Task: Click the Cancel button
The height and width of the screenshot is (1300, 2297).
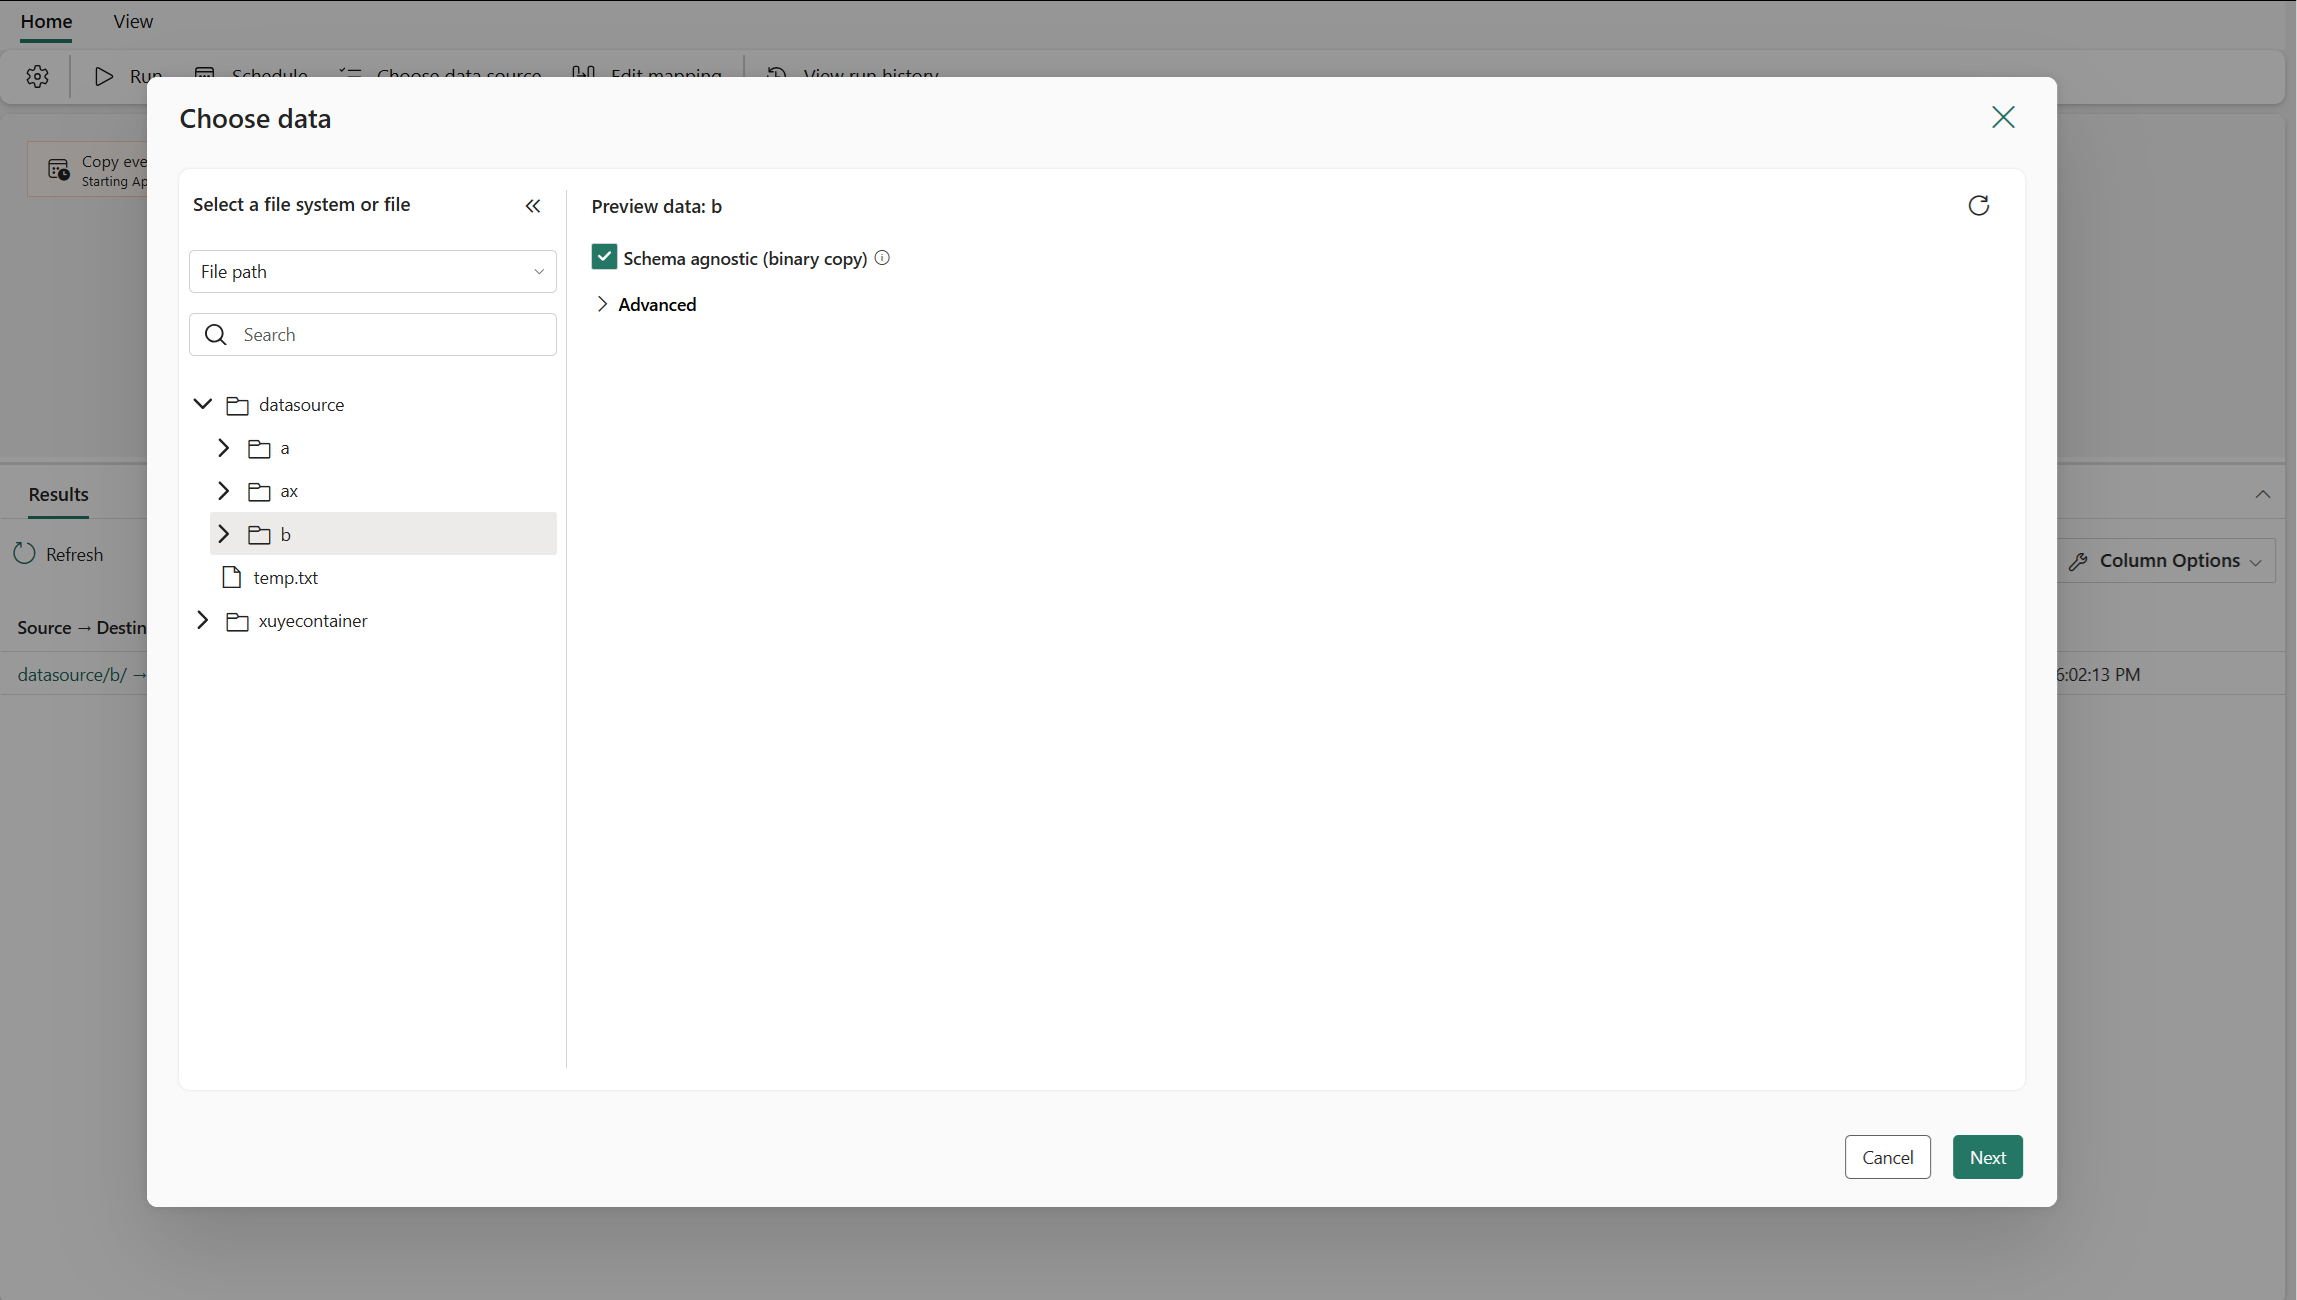Action: point(1887,1157)
